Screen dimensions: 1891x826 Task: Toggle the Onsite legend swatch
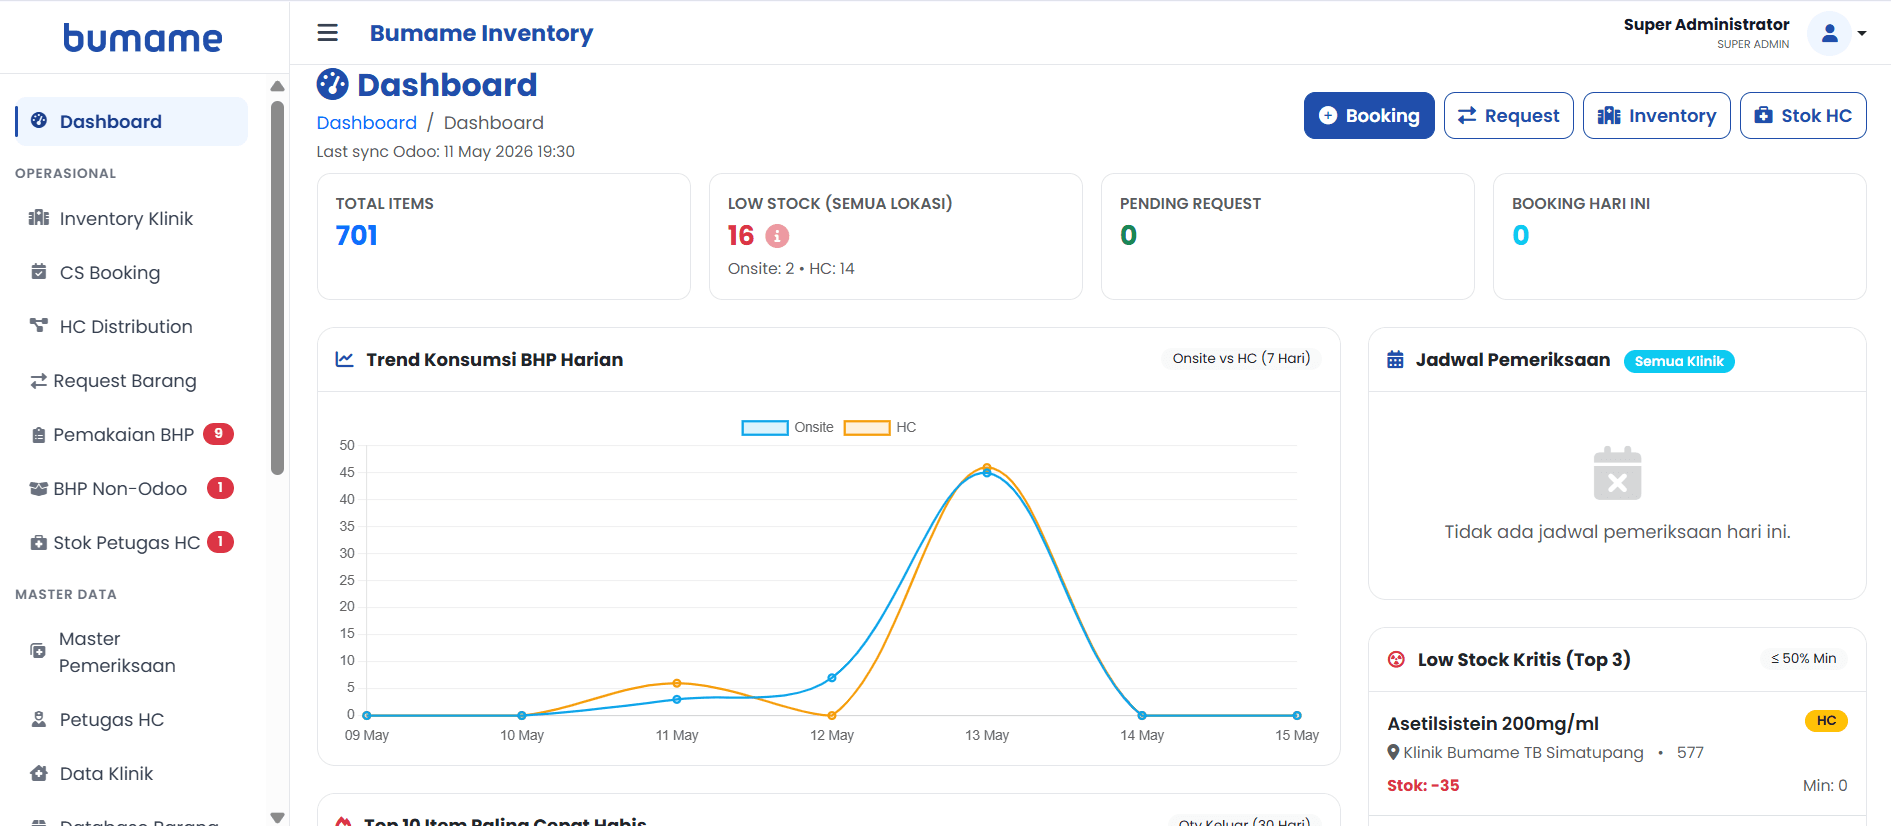point(765,427)
